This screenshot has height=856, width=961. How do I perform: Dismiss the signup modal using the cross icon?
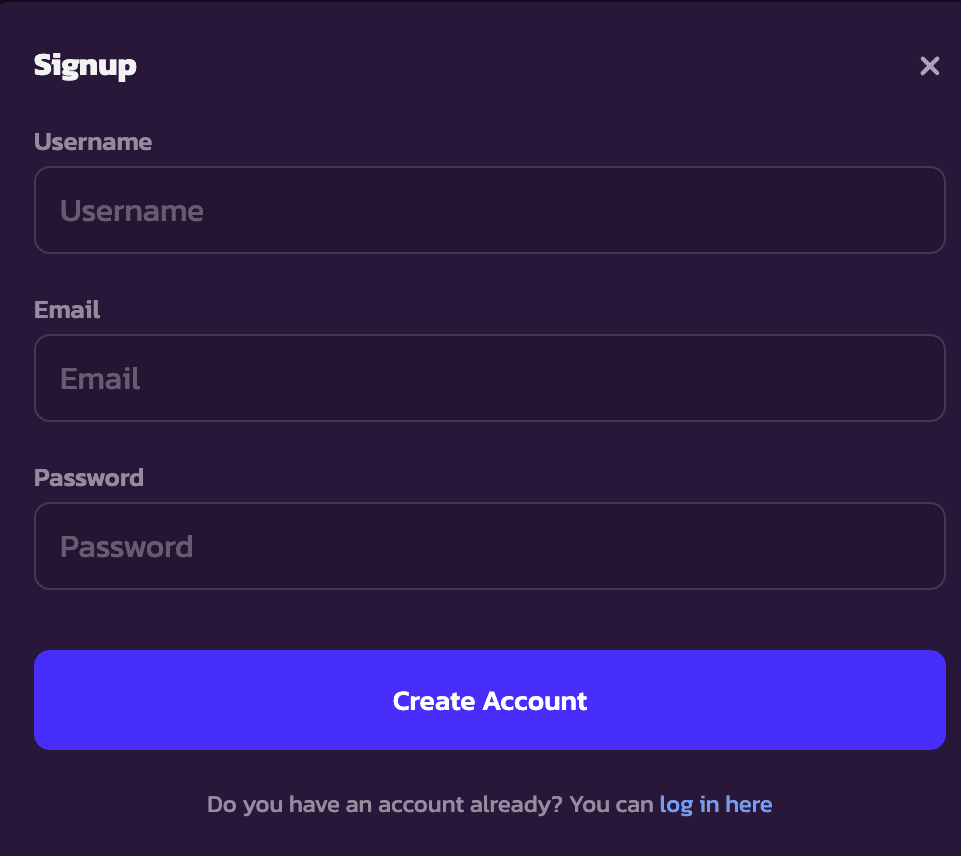click(929, 66)
